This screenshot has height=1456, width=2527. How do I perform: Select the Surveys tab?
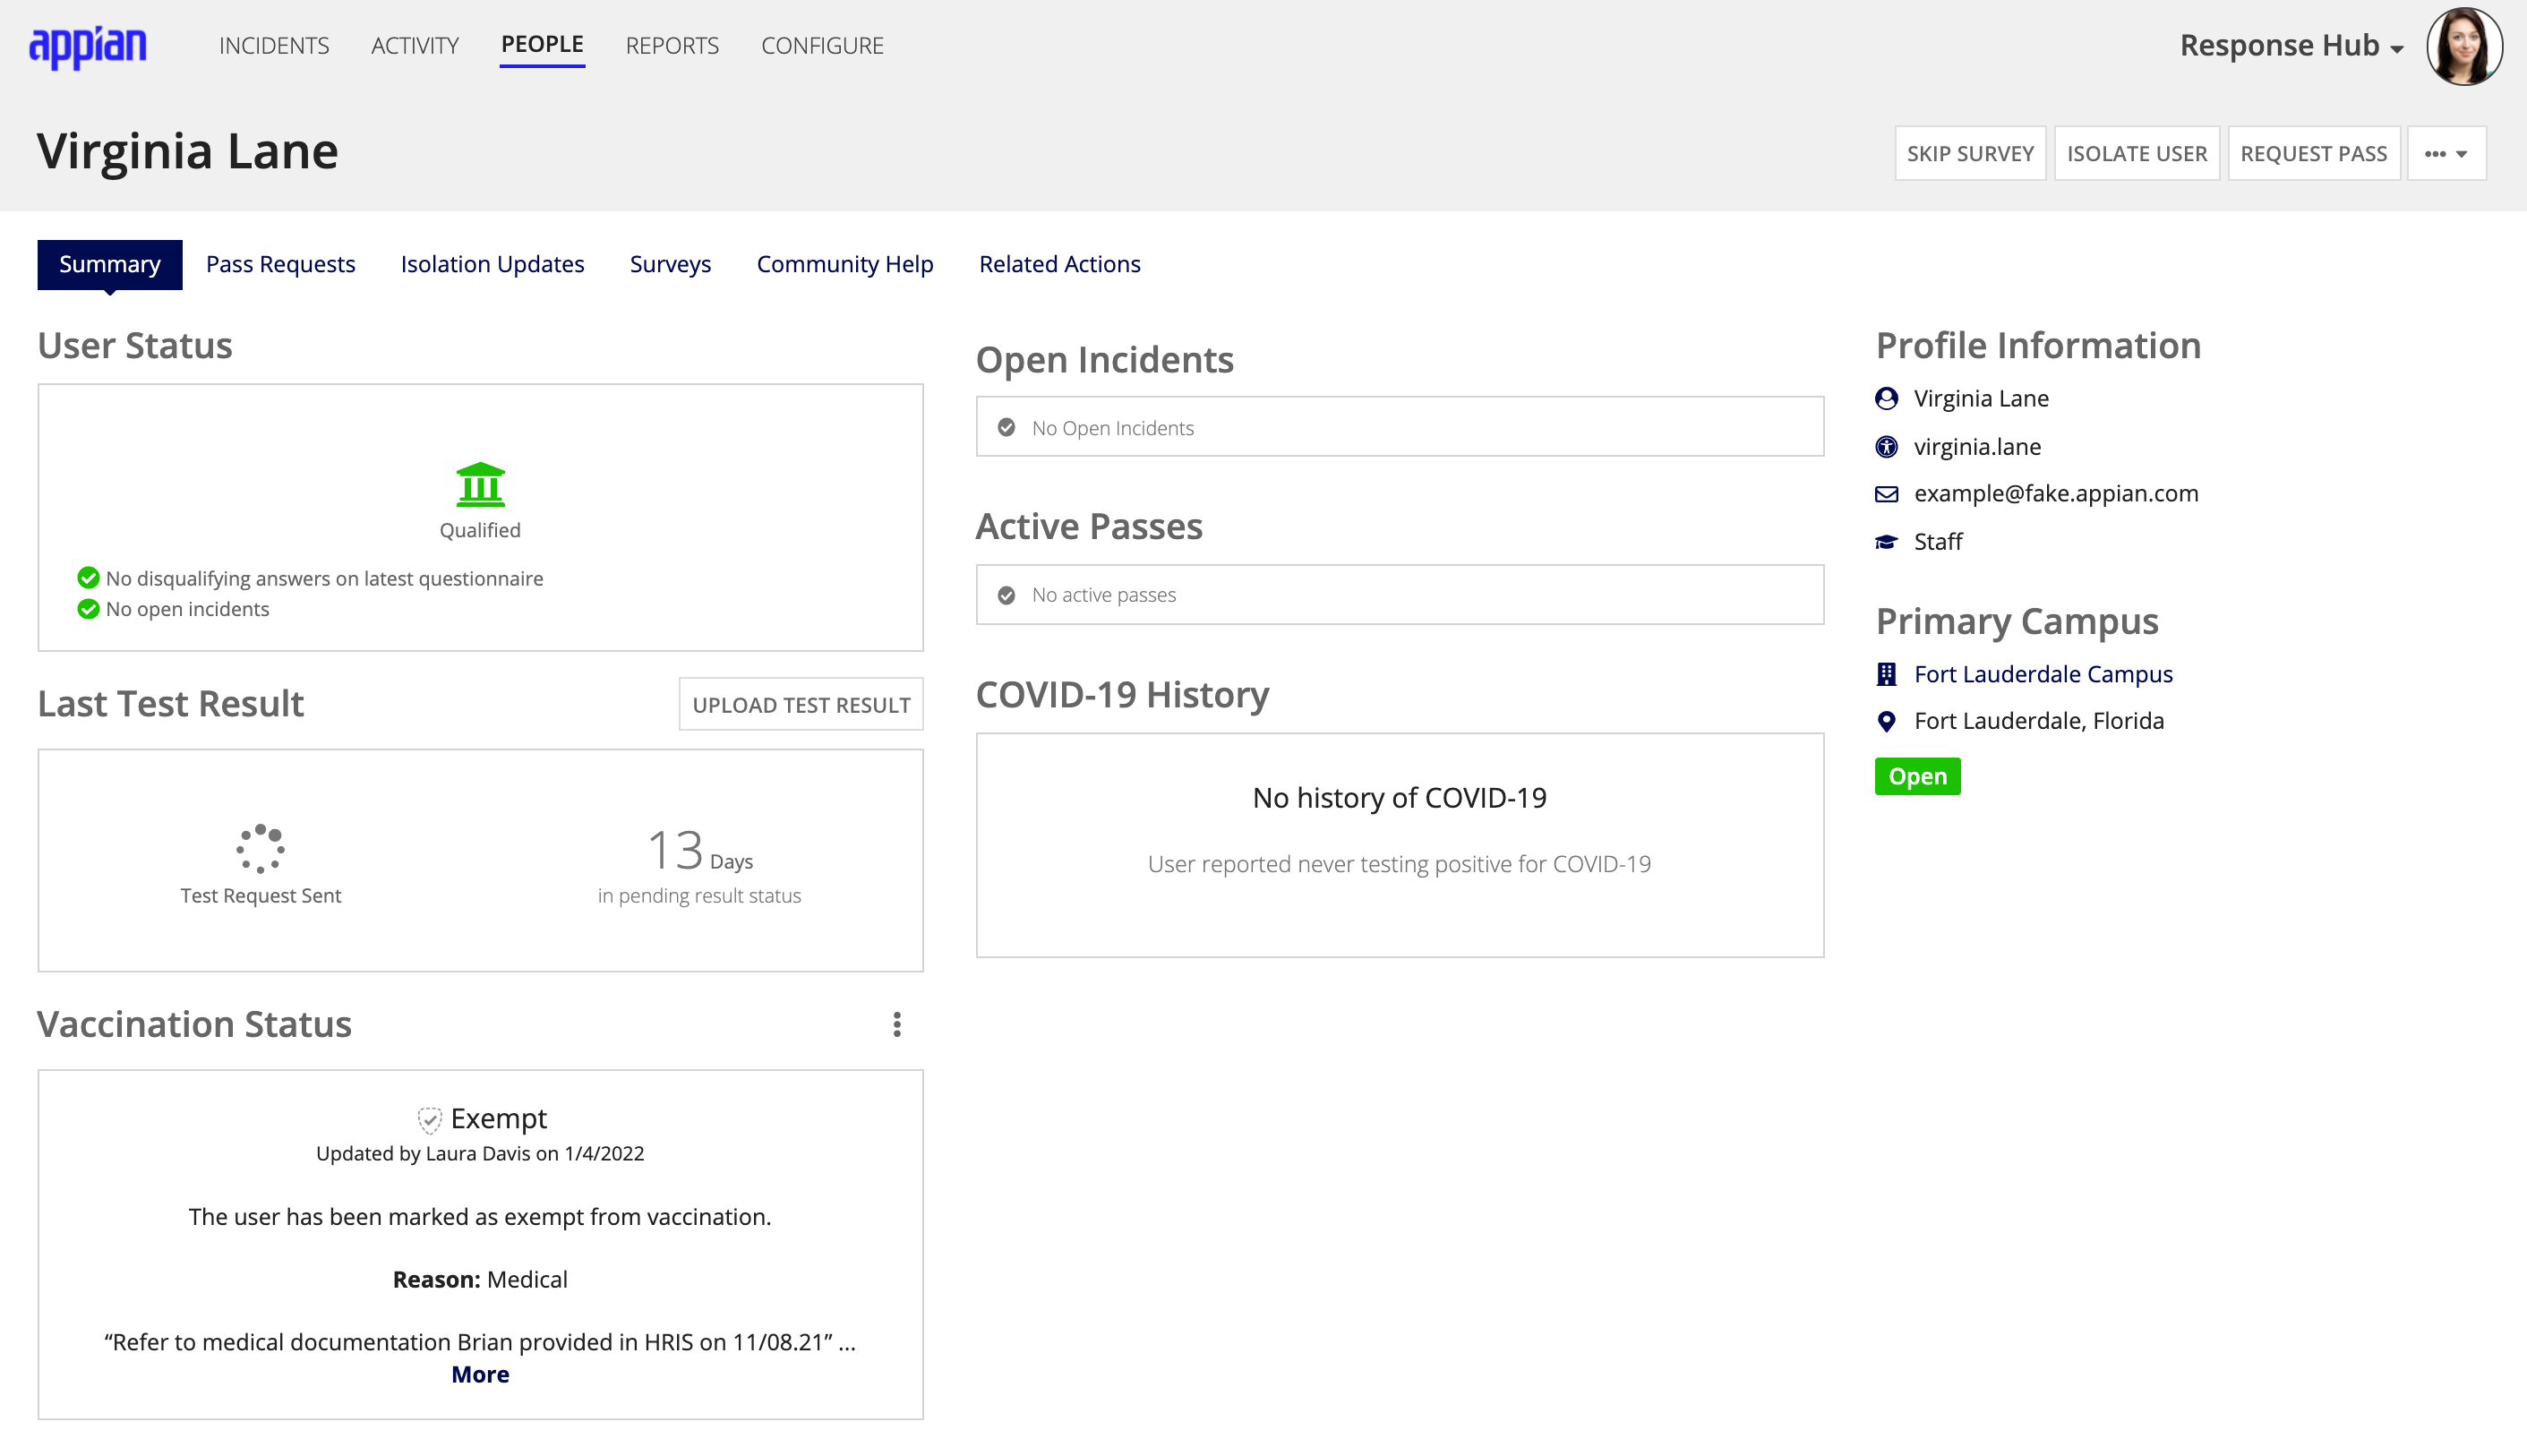670,264
